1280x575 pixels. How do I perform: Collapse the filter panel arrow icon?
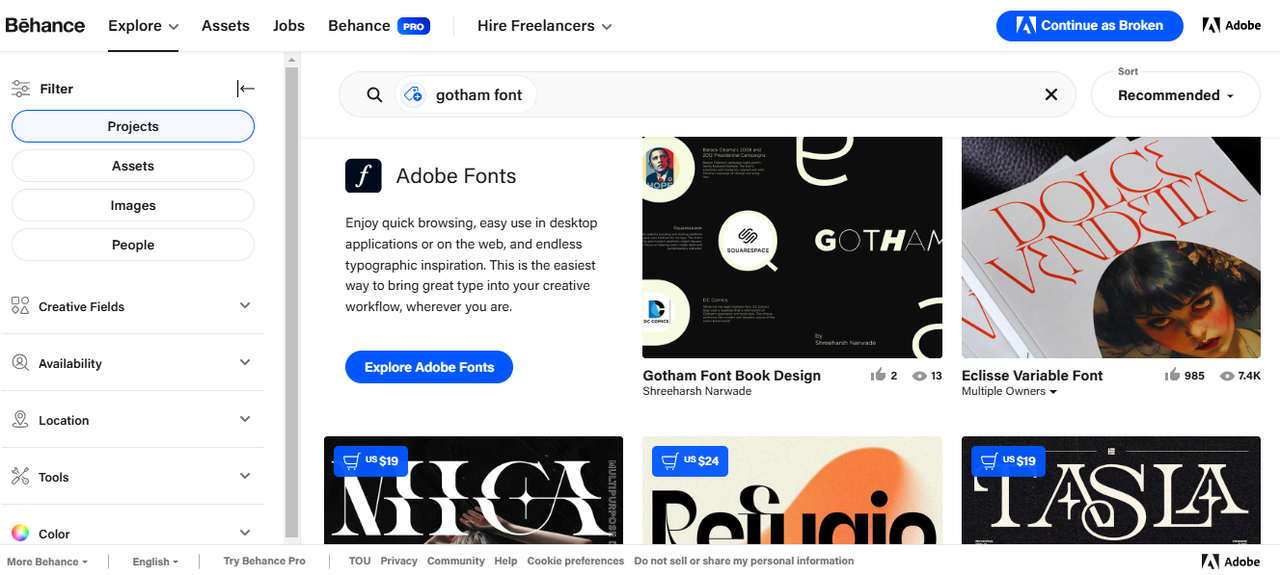[245, 89]
